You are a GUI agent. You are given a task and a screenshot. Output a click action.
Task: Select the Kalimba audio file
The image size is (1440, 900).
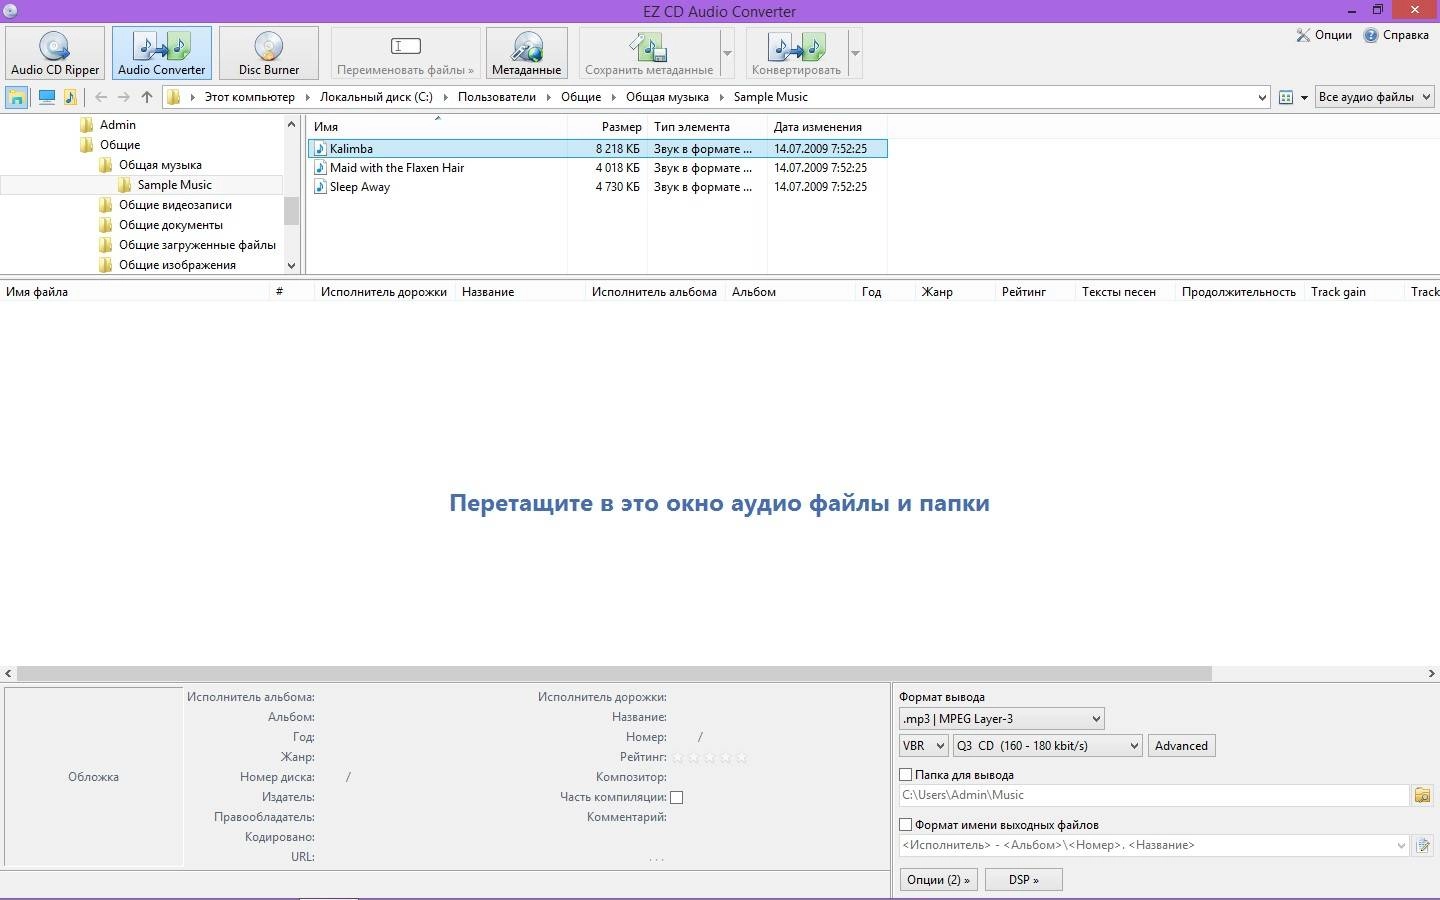597,149
